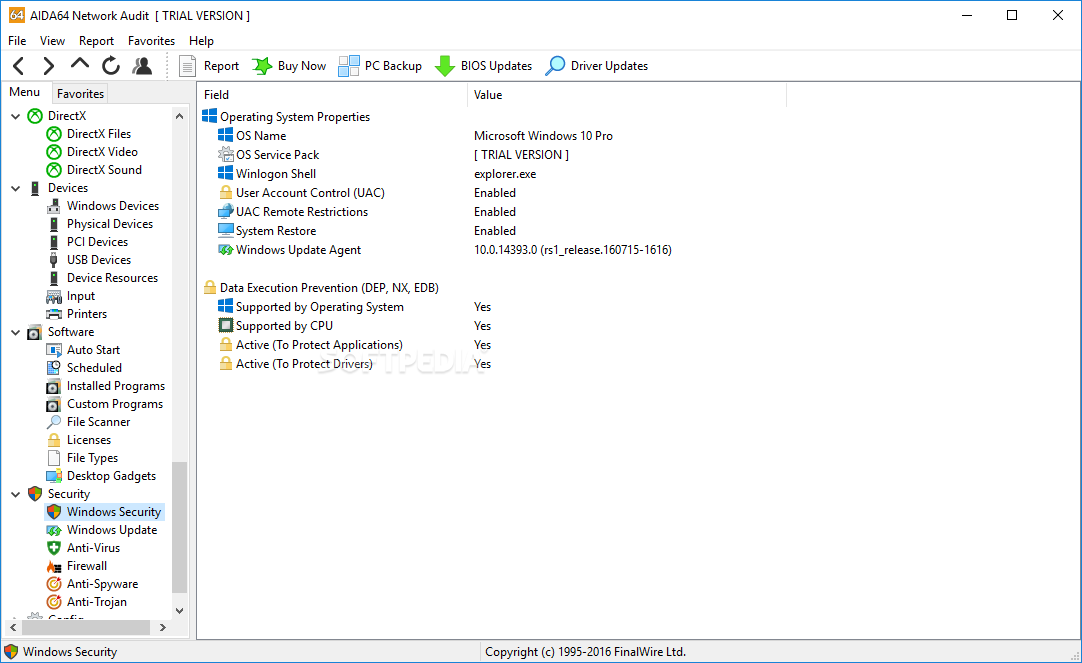The image size is (1082, 663).
Task: Select Device Resources in the tree
Action: [x=102, y=277]
